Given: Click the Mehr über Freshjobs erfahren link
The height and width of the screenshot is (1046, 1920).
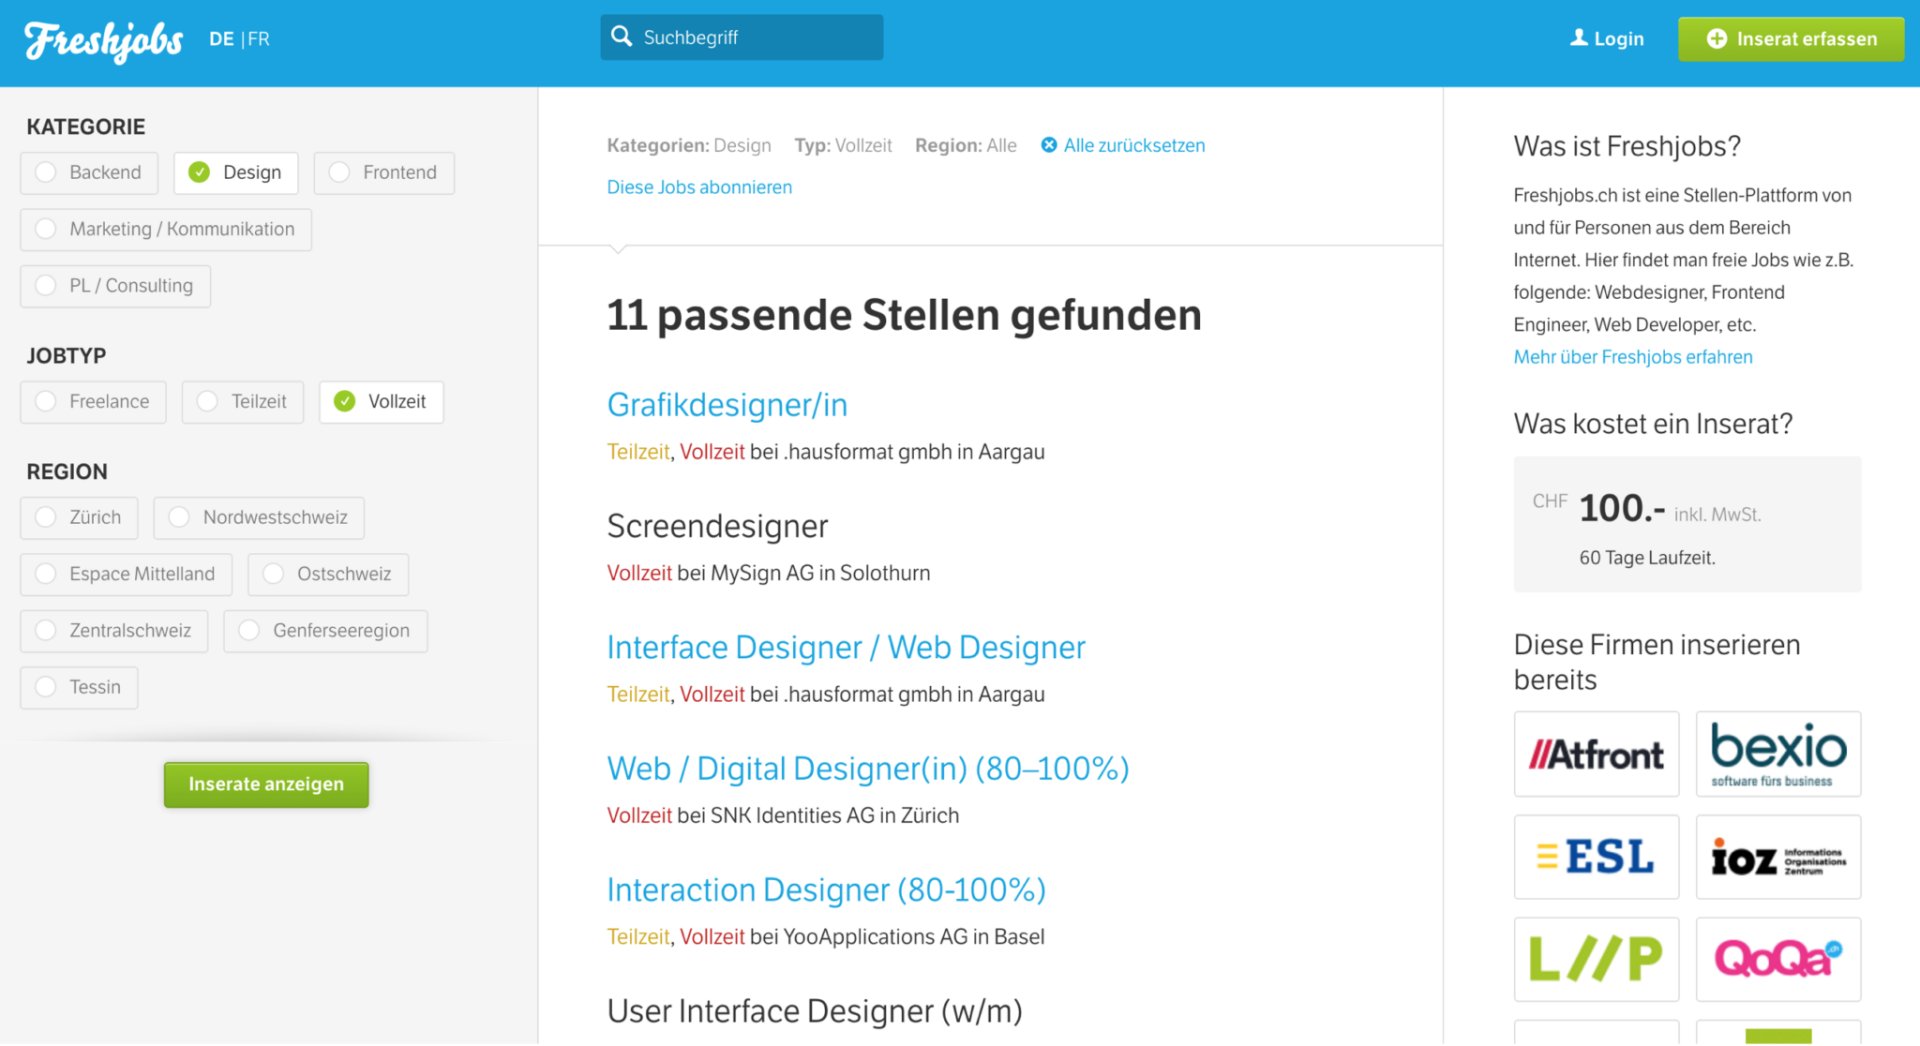Looking at the screenshot, I should coord(1632,356).
